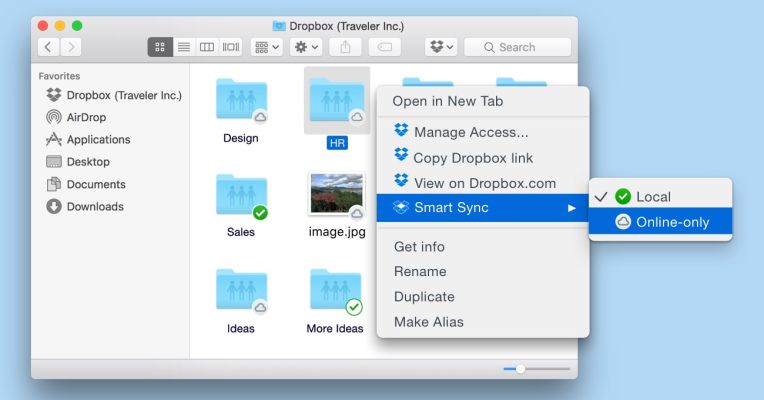
Task: Open the item arrangement dropdown
Action: click(x=267, y=47)
